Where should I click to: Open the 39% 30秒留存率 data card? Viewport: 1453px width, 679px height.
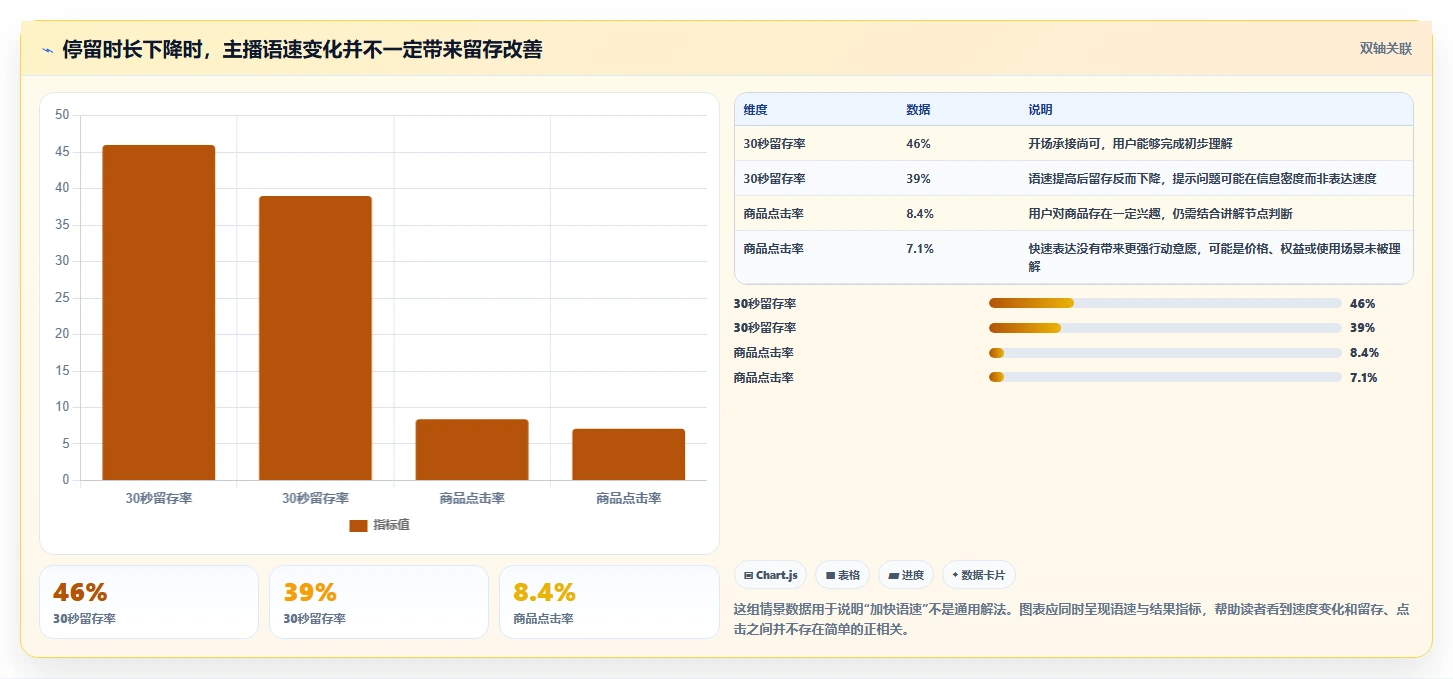coord(379,602)
